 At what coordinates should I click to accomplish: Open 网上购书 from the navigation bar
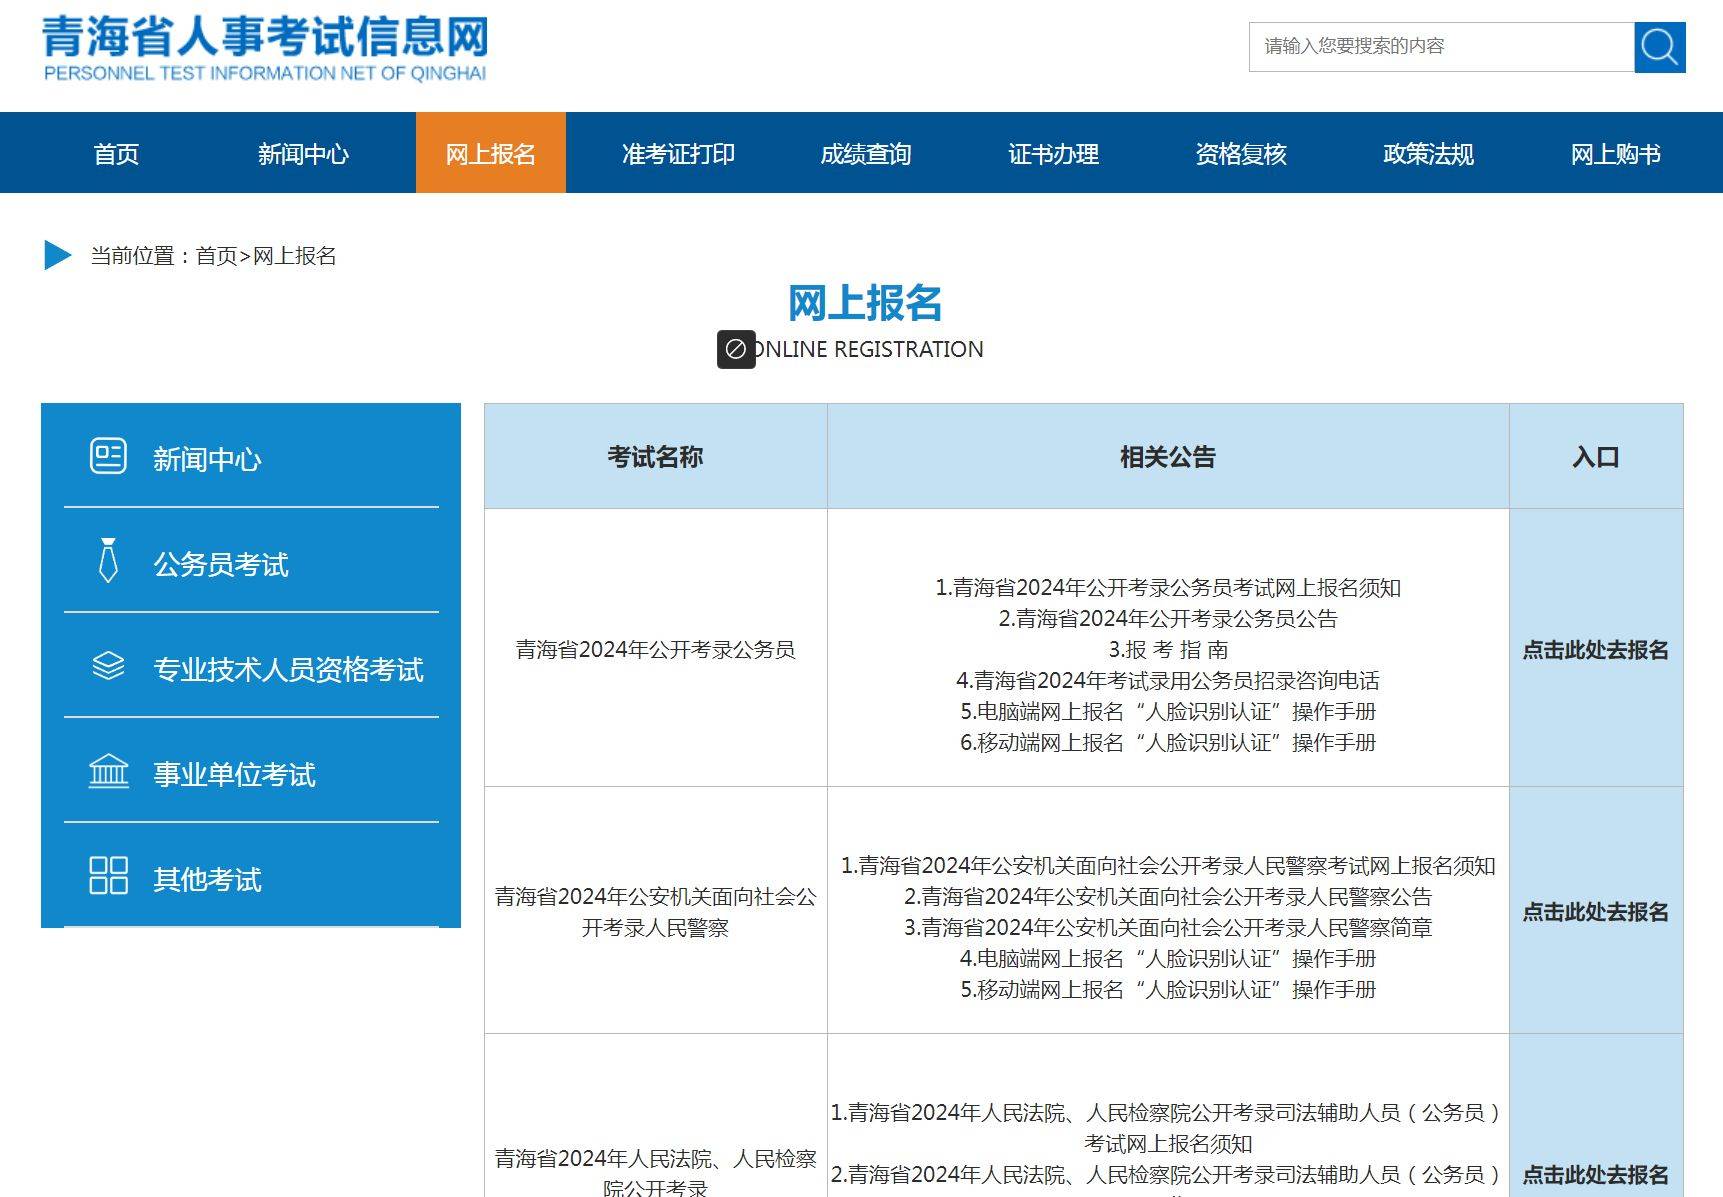(1615, 154)
